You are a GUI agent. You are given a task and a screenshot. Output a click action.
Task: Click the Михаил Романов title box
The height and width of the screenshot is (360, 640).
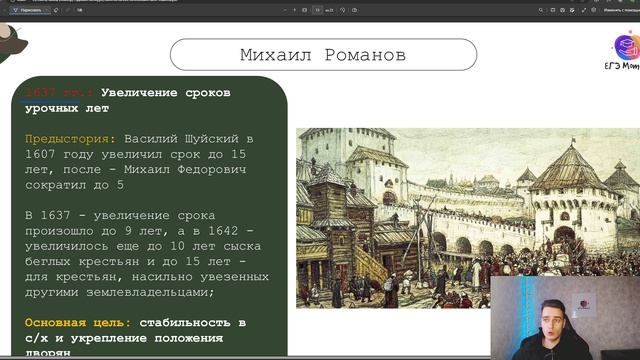[323, 55]
